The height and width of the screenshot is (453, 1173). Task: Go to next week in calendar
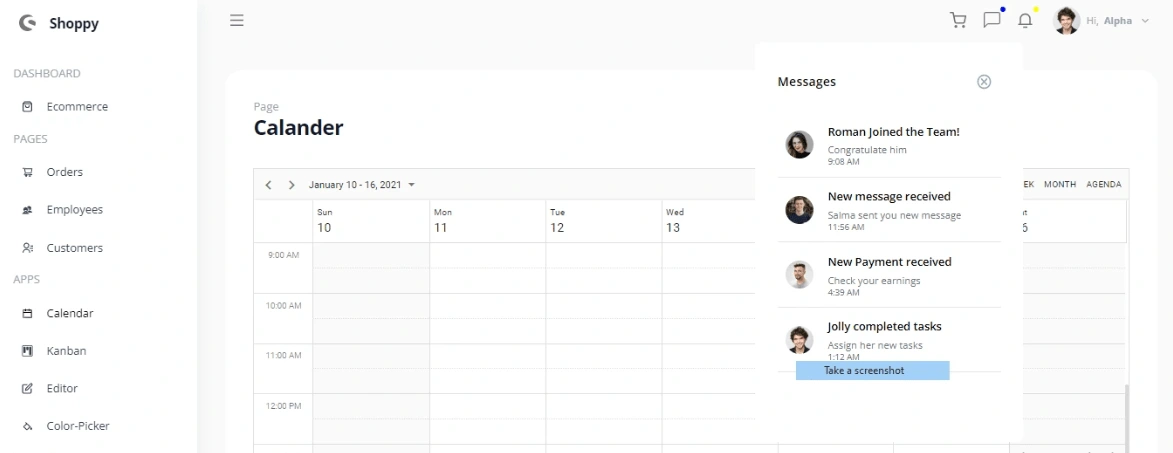pos(292,185)
